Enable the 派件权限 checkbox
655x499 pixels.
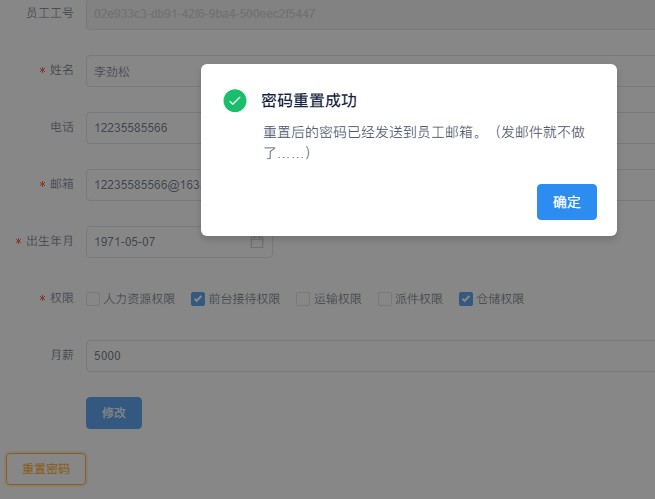click(385, 299)
